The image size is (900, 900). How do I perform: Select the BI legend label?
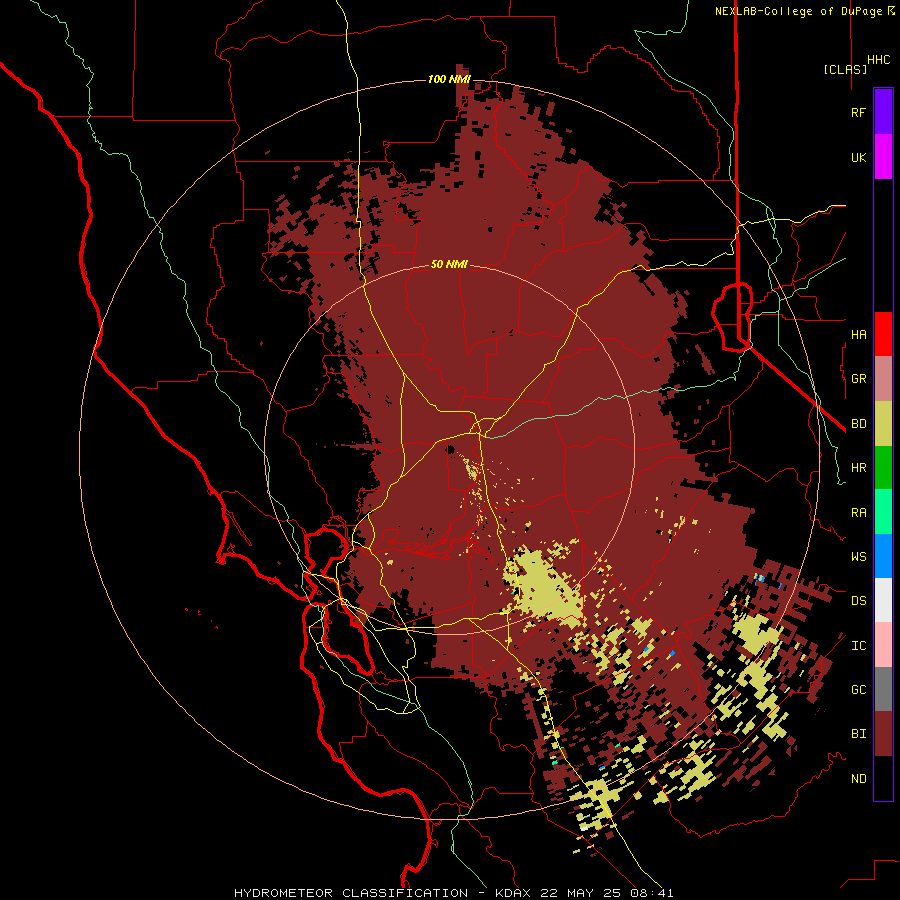(x=858, y=734)
